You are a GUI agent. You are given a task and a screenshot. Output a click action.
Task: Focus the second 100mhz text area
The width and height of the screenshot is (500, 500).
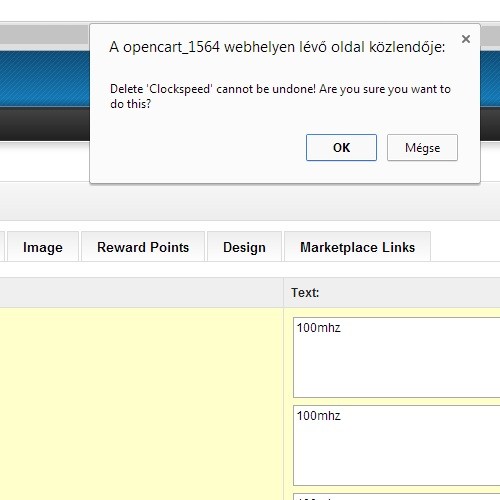pos(397,445)
